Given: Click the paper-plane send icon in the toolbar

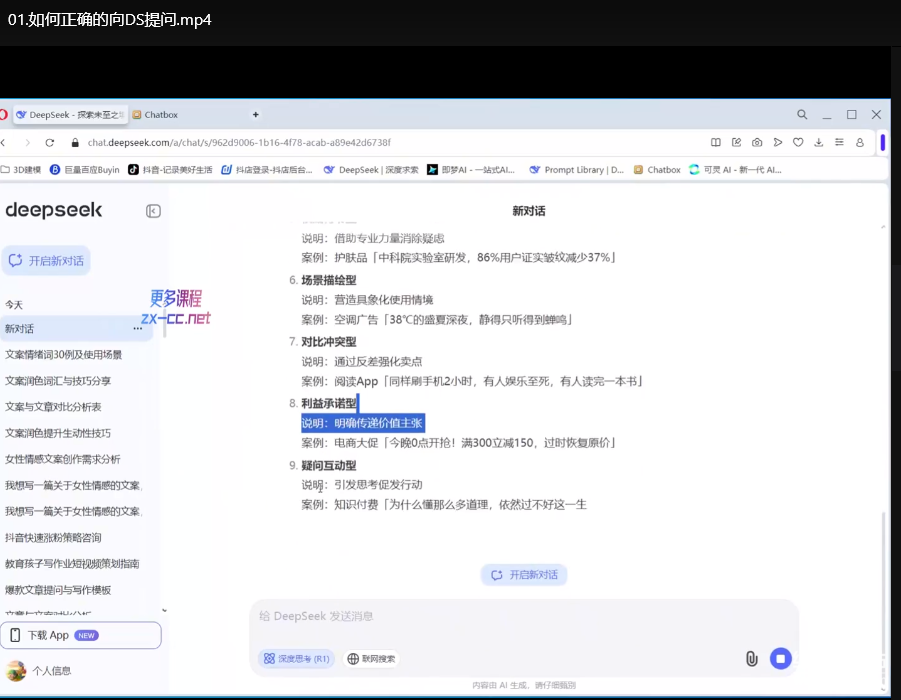Looking at the screenshot, I should point(778,143).
